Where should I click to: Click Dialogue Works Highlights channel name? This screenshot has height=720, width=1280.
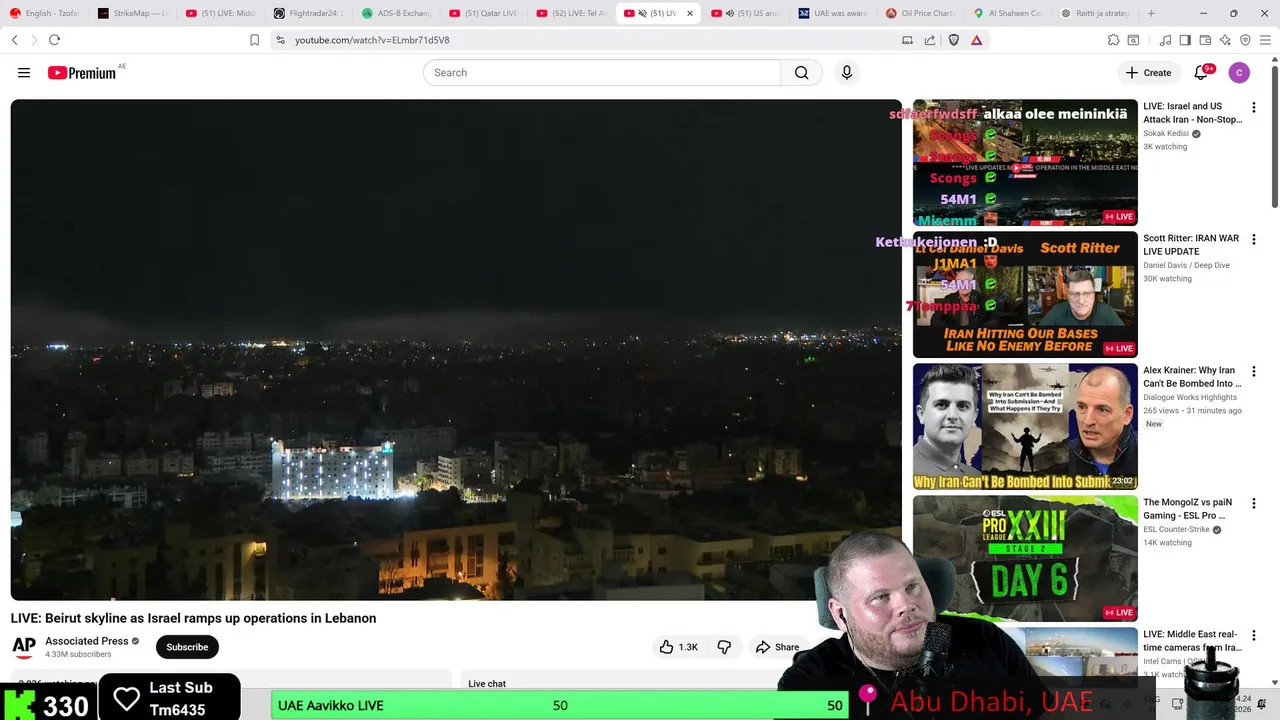click(x=1190, y=397)
